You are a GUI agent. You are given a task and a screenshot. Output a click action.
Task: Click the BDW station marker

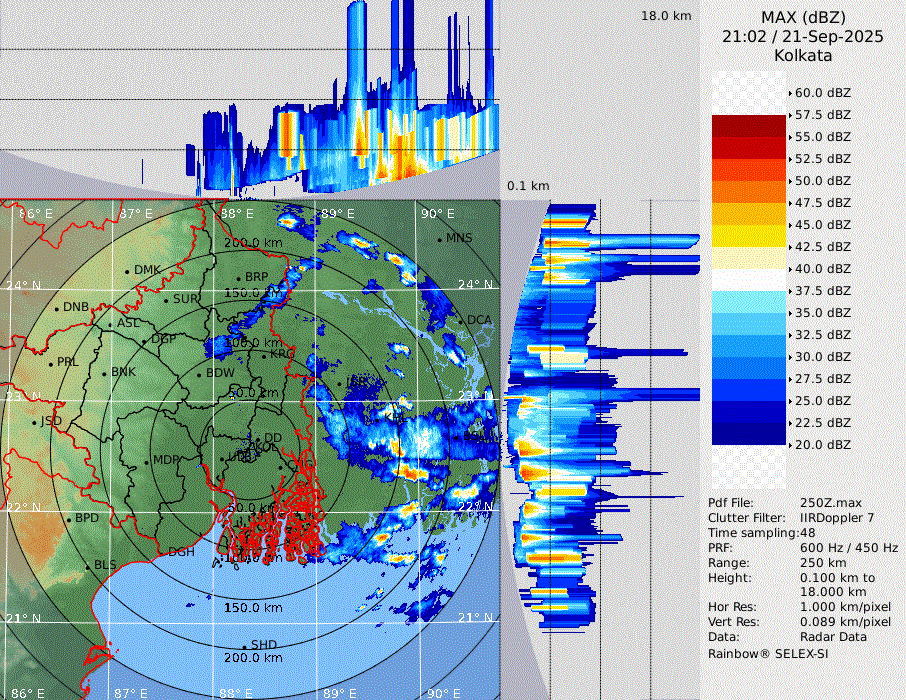coord(199,374)
